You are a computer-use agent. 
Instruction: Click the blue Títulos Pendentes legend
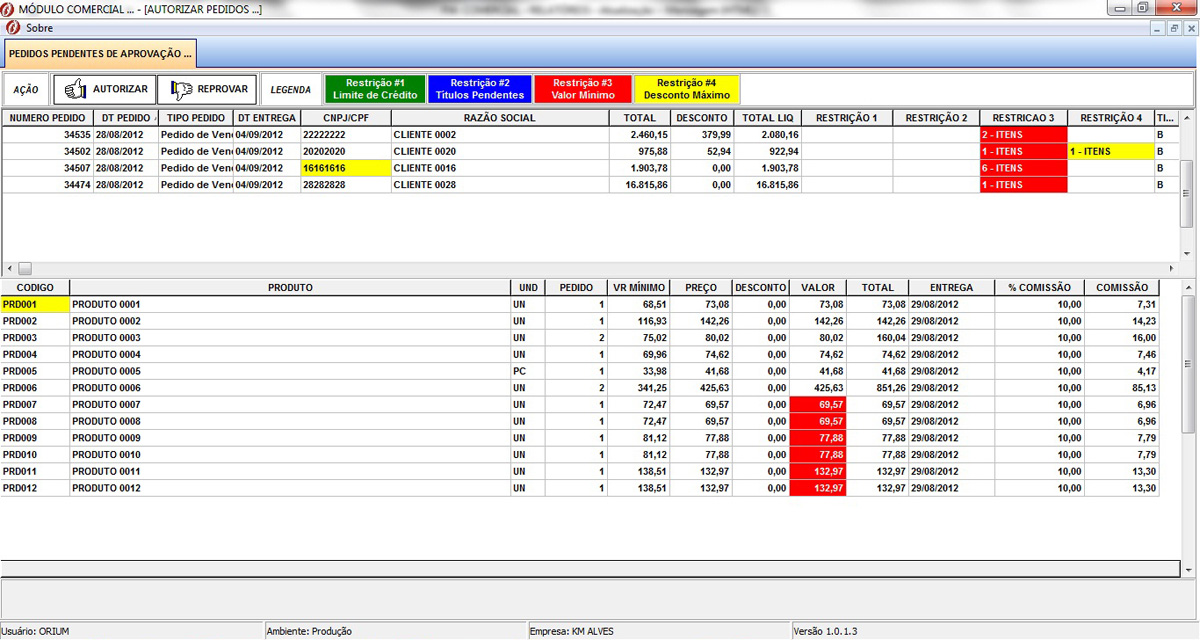coord(480,89)
